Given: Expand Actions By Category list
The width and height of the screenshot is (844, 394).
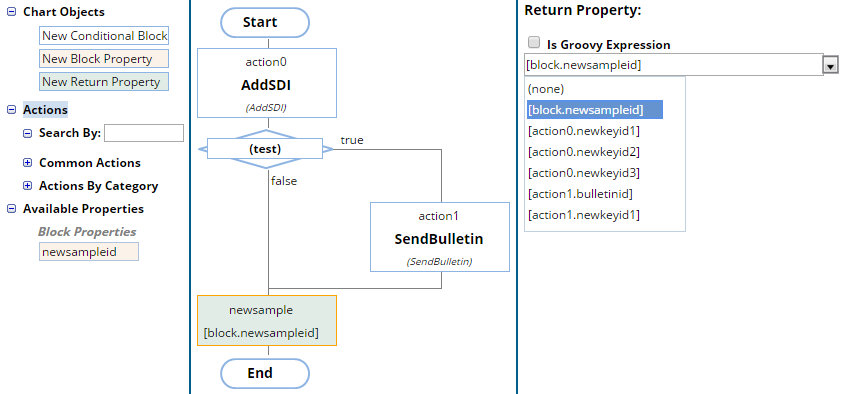Looking at the screenshot, I should click(27, 186).
